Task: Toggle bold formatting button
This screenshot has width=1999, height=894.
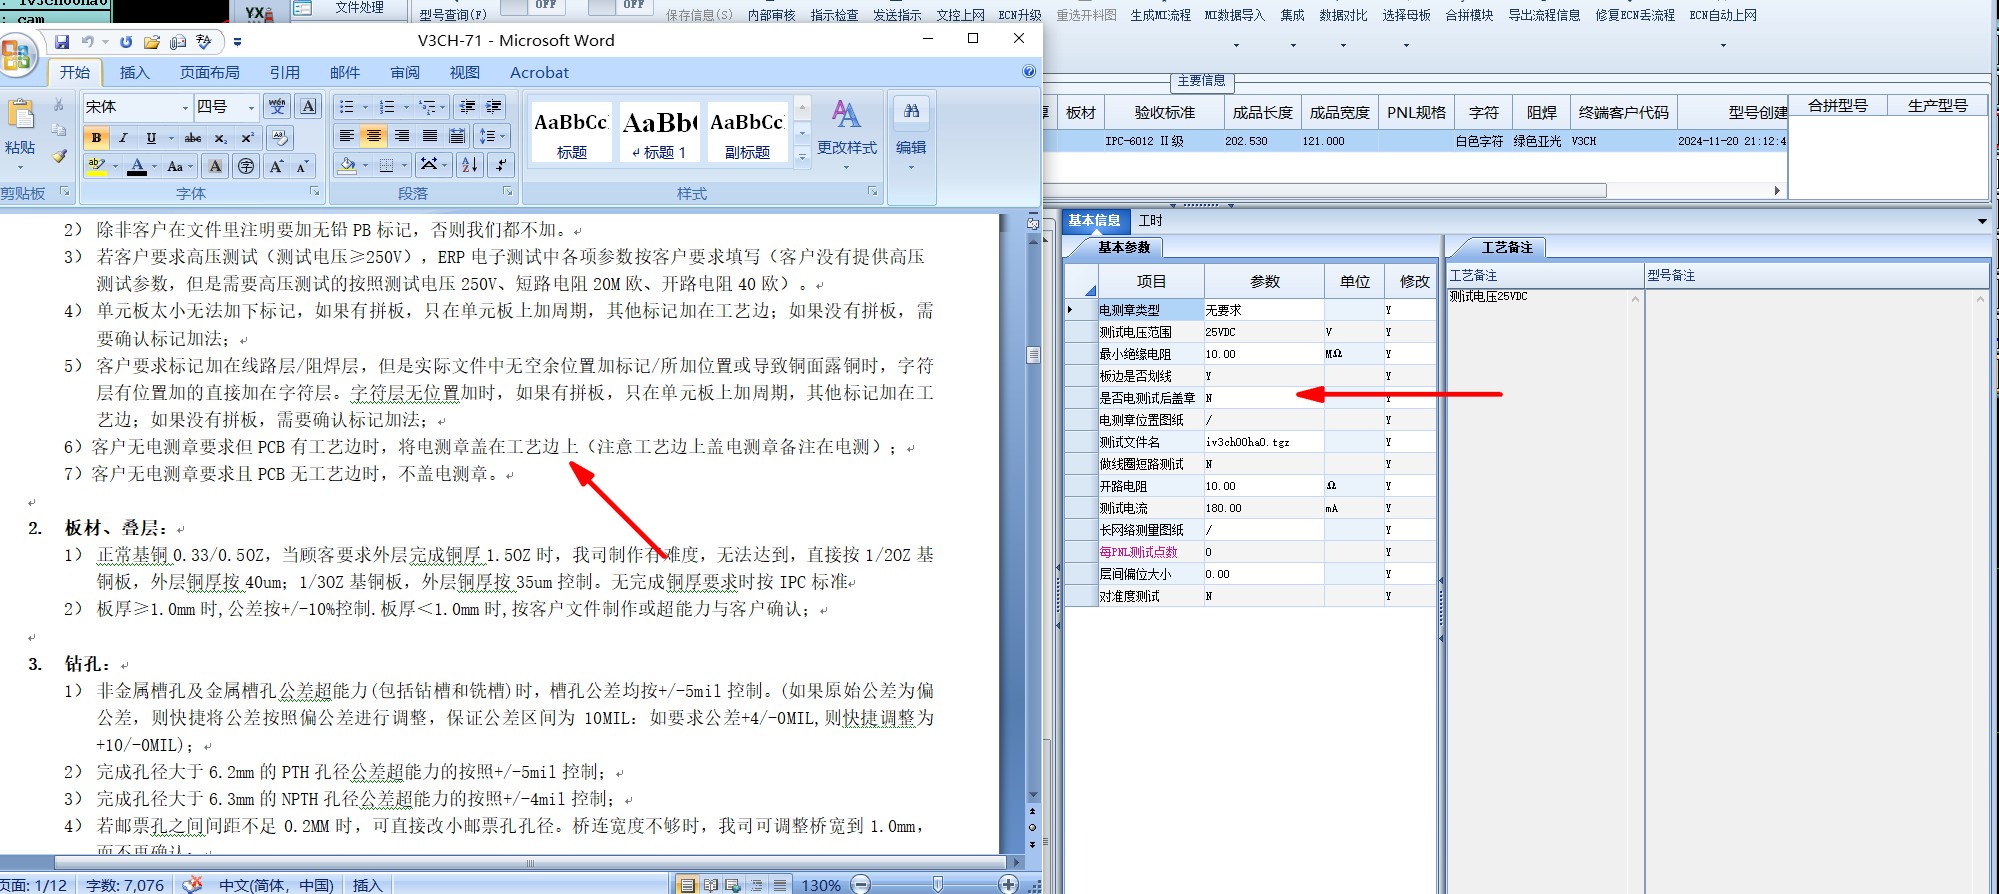Action: (x=96, y=138)
